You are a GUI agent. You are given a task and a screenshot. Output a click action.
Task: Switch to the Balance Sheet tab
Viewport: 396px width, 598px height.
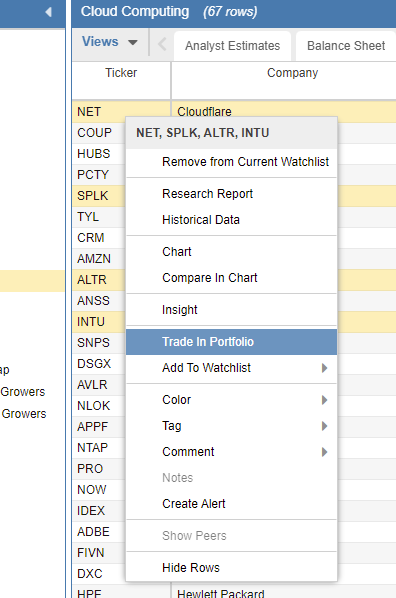(x=346, y=46)
